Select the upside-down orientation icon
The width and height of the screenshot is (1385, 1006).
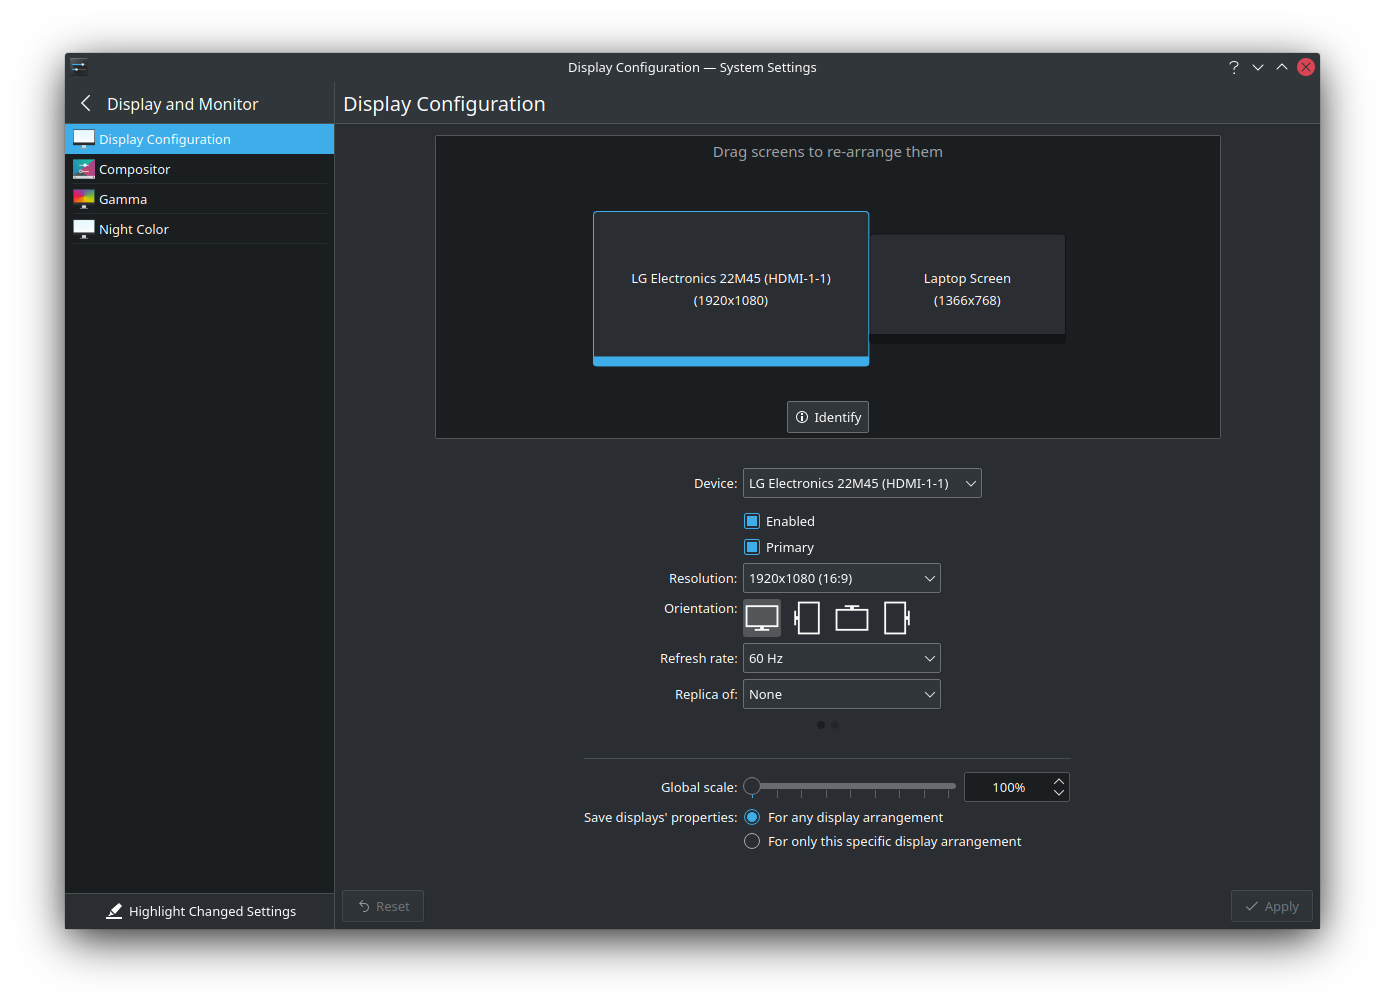(852, 618)
